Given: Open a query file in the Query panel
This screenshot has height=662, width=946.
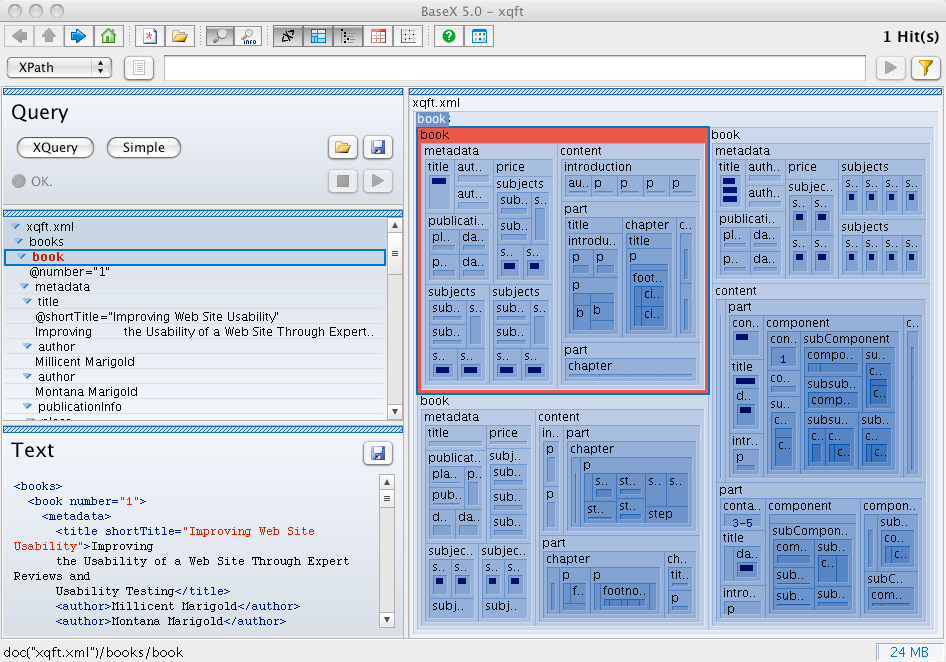Looking at the screenshot, I should [x=343, y=148].
